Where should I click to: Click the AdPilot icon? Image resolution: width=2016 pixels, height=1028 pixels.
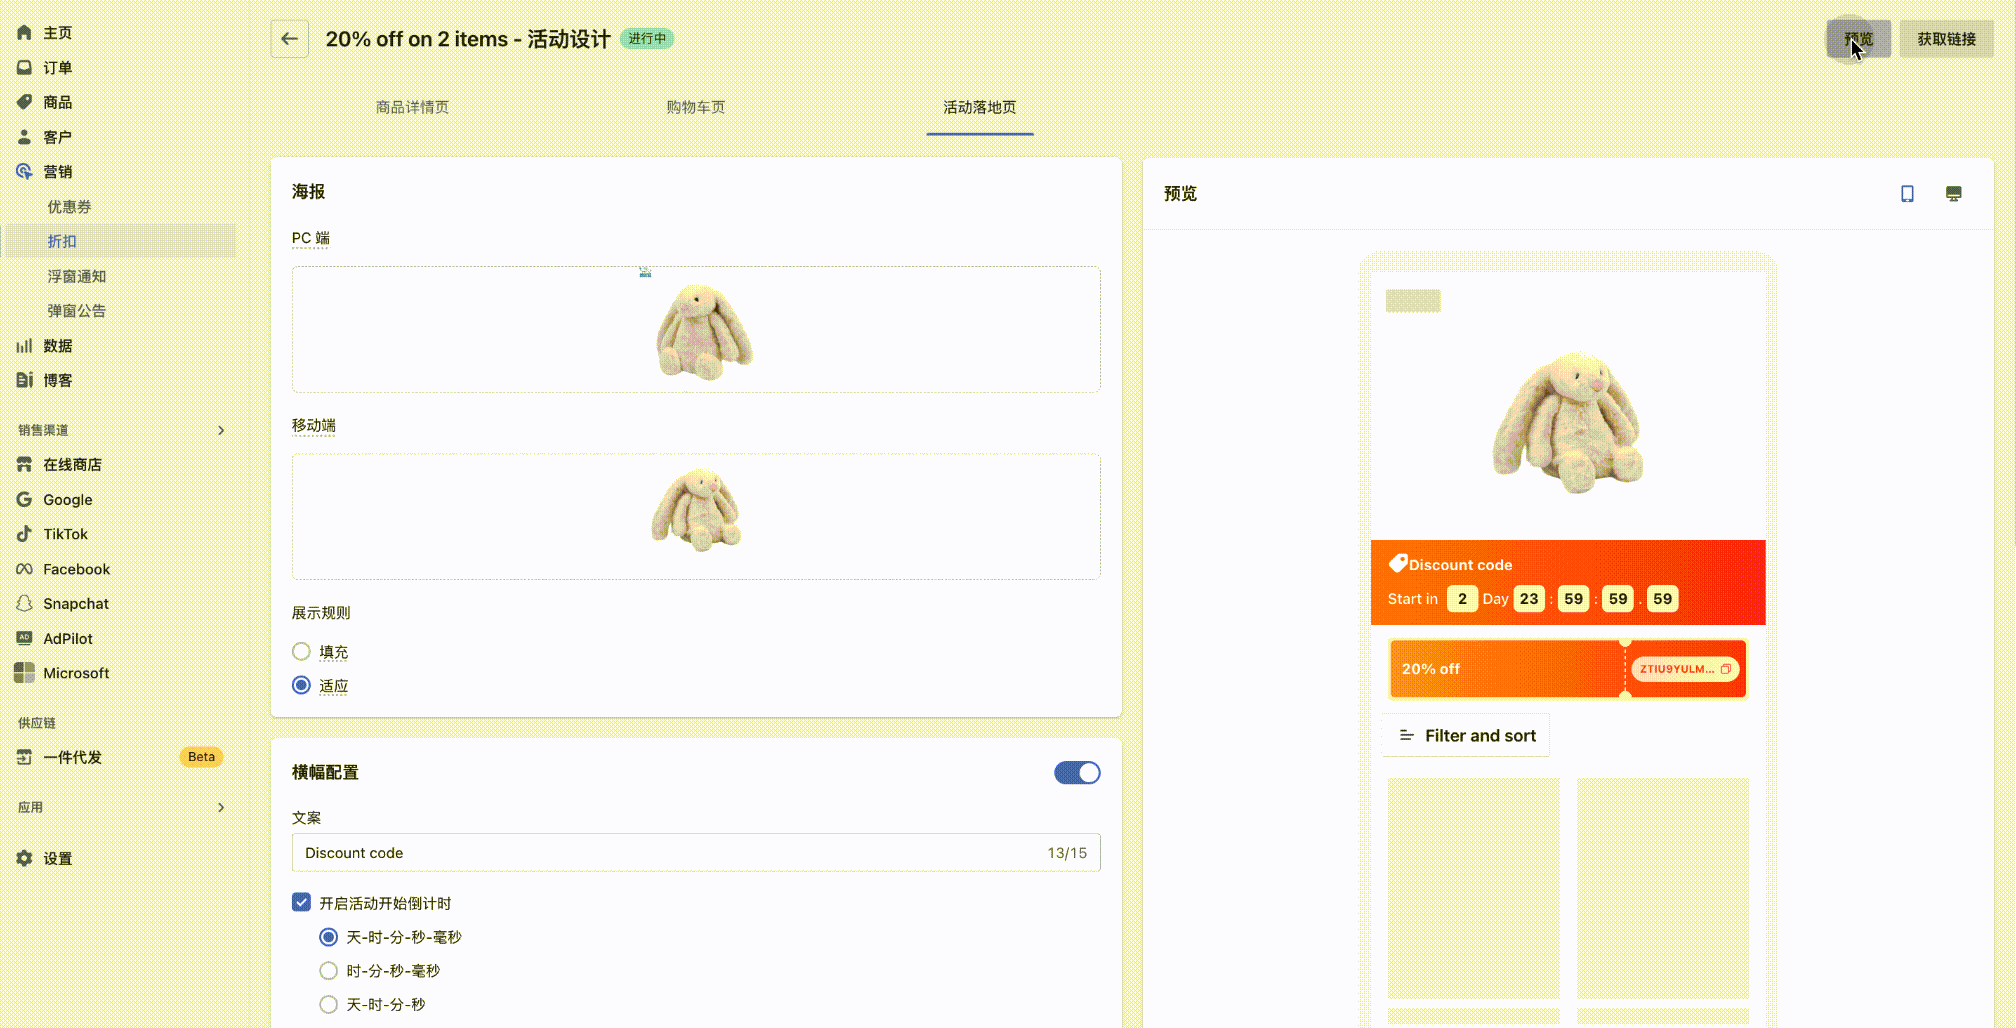(24, 638)
